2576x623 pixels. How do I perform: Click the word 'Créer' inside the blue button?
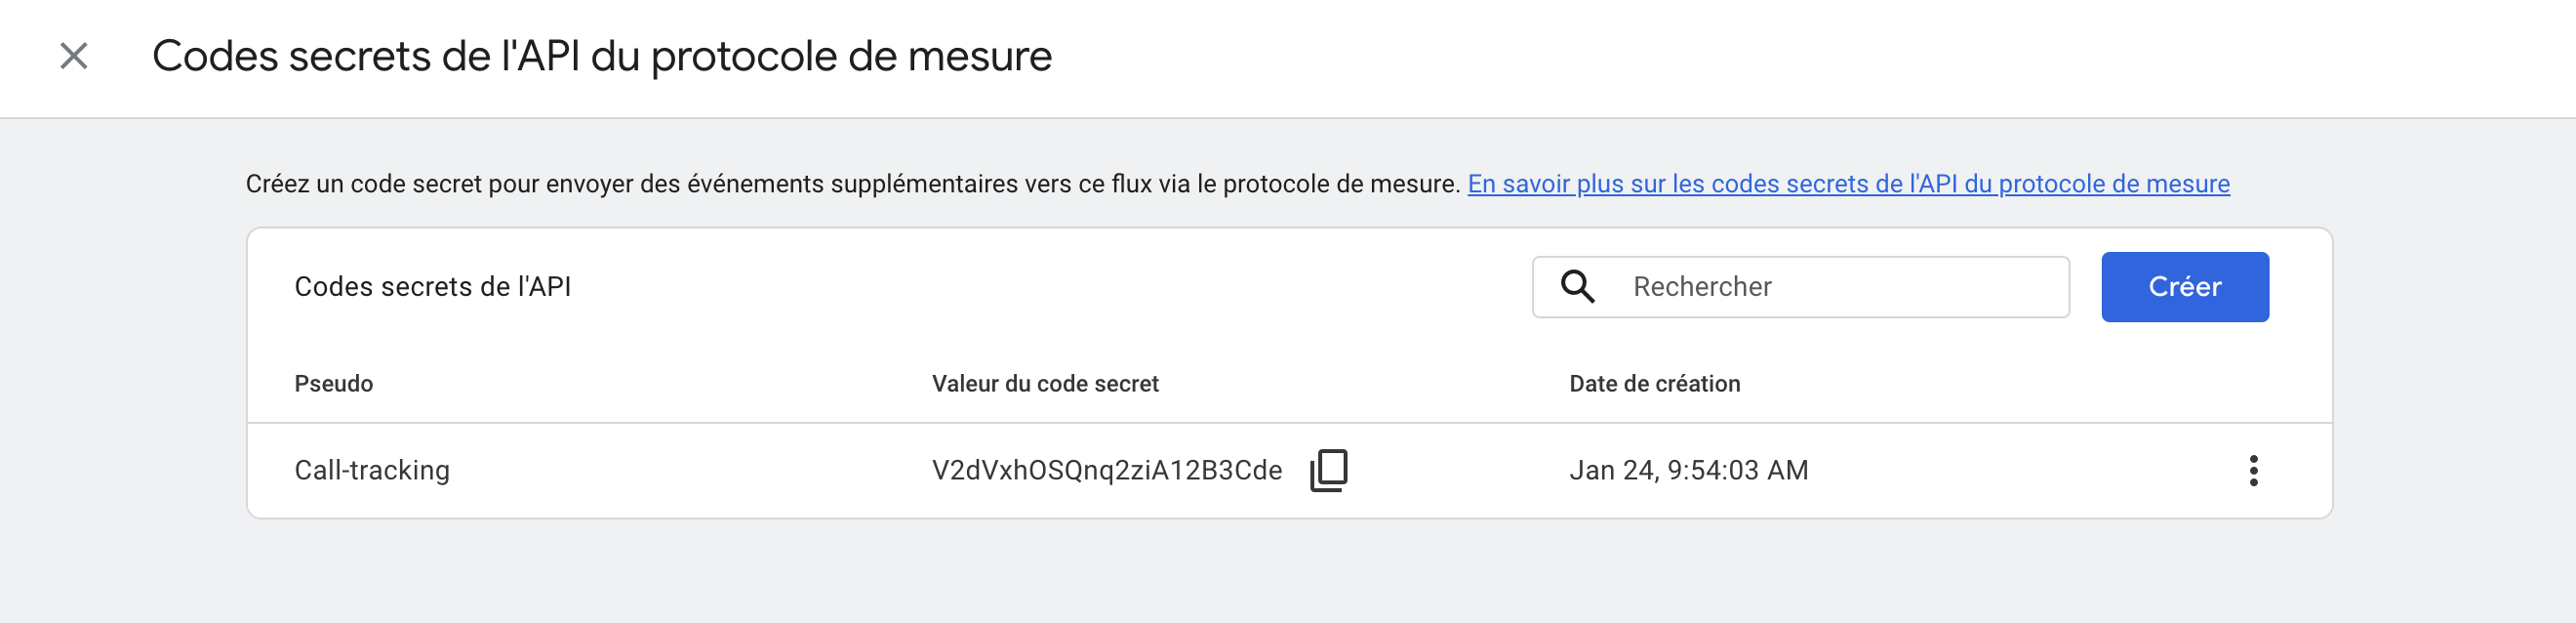2185,287
